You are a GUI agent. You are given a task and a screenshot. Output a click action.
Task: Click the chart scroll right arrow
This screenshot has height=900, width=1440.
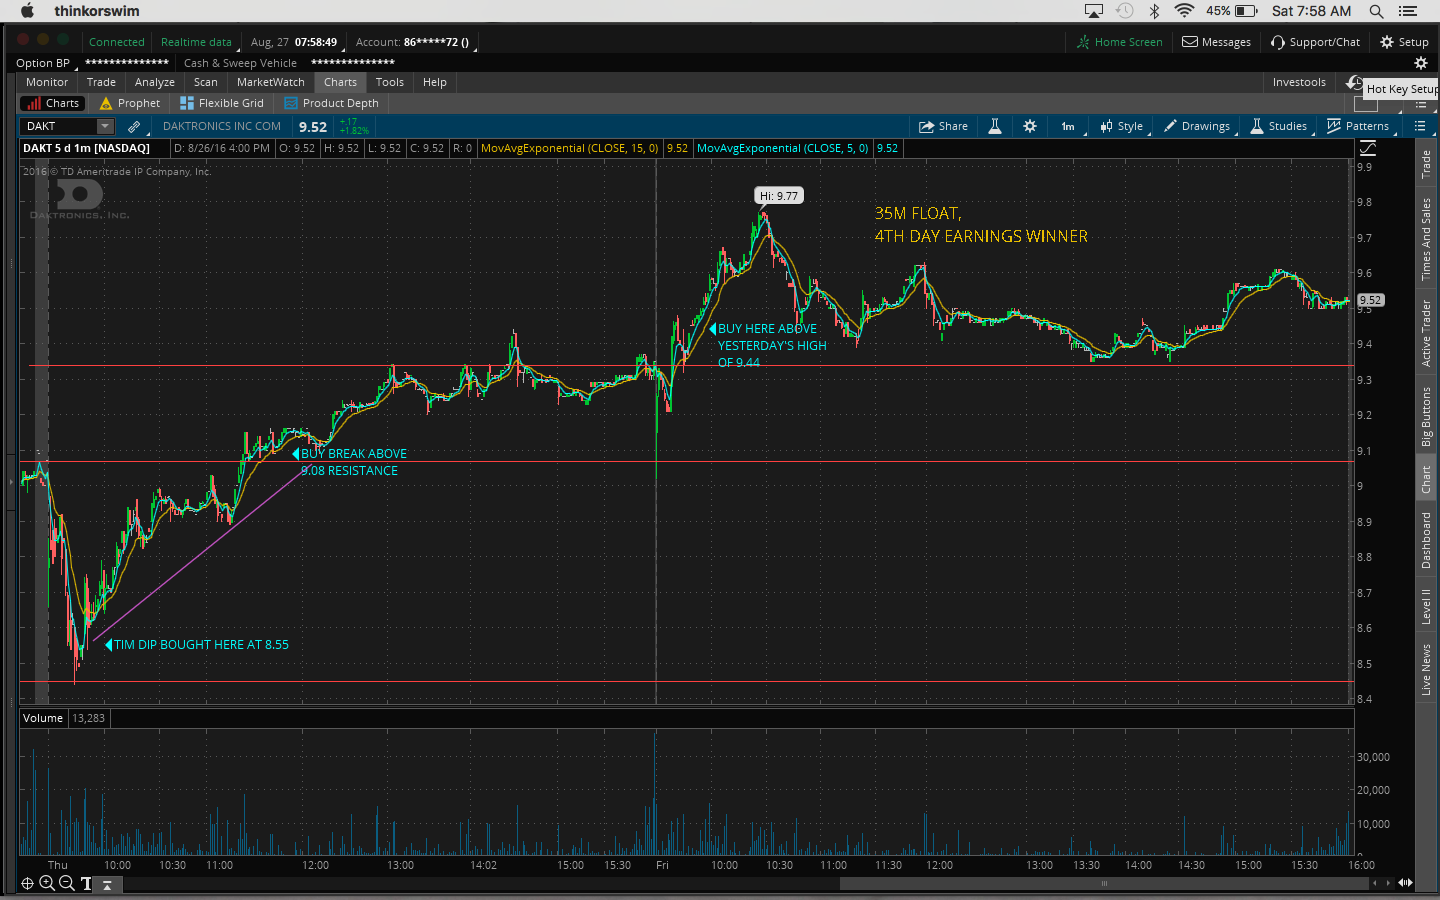(x=1388, y=883)
